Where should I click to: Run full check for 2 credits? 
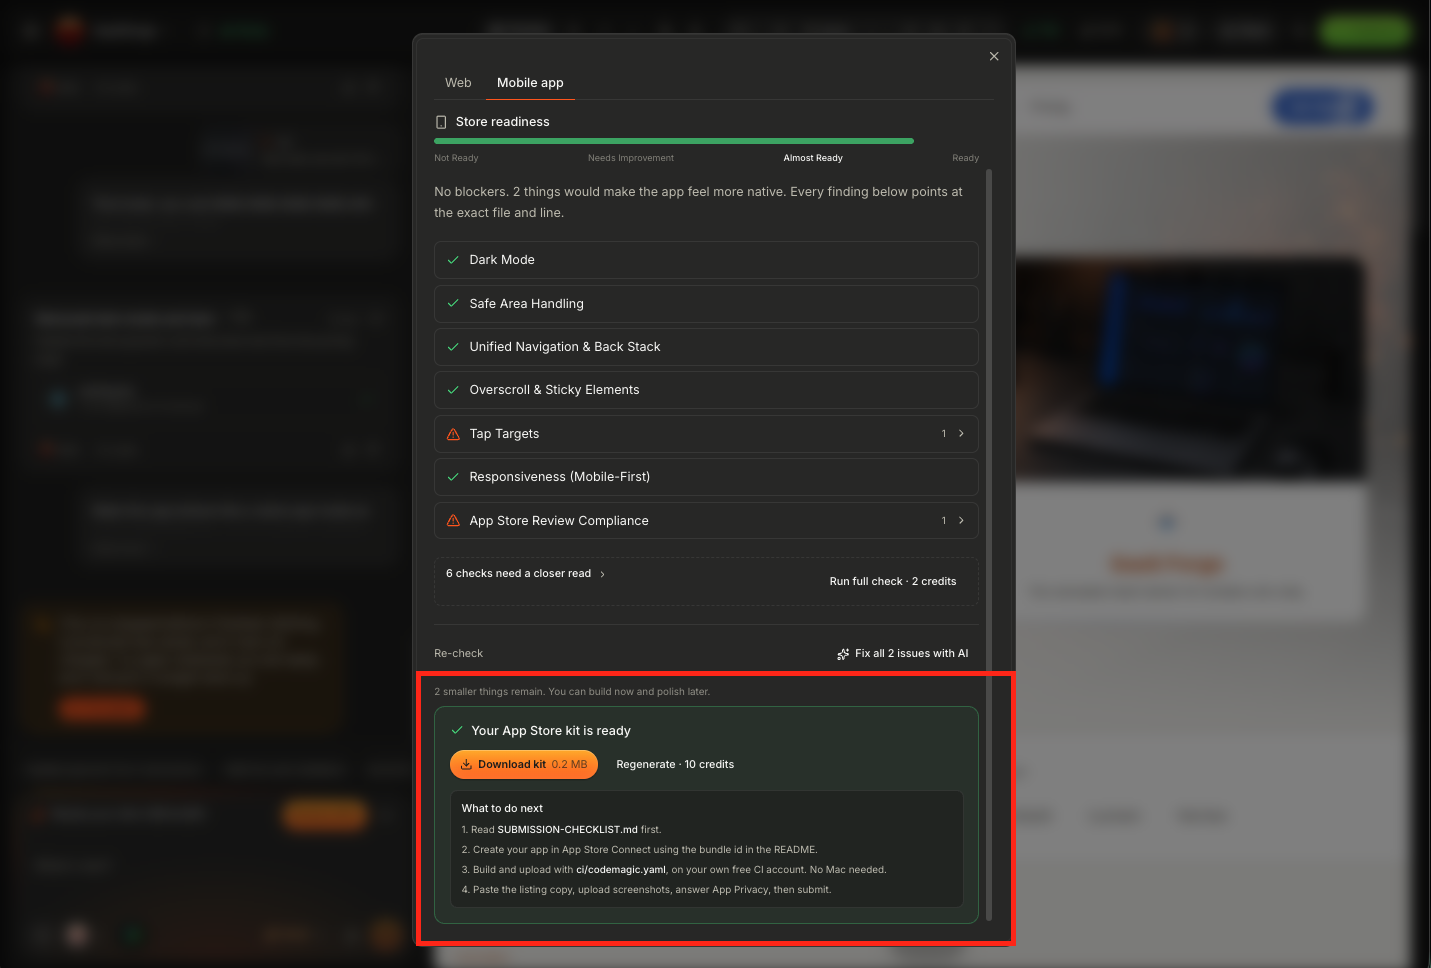893,582
